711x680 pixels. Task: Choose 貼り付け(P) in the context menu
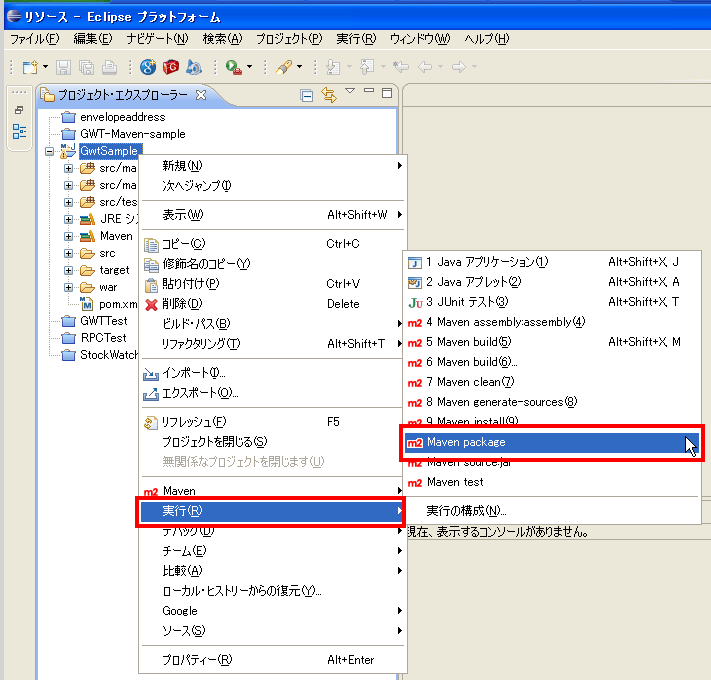(x=272, y=284)
